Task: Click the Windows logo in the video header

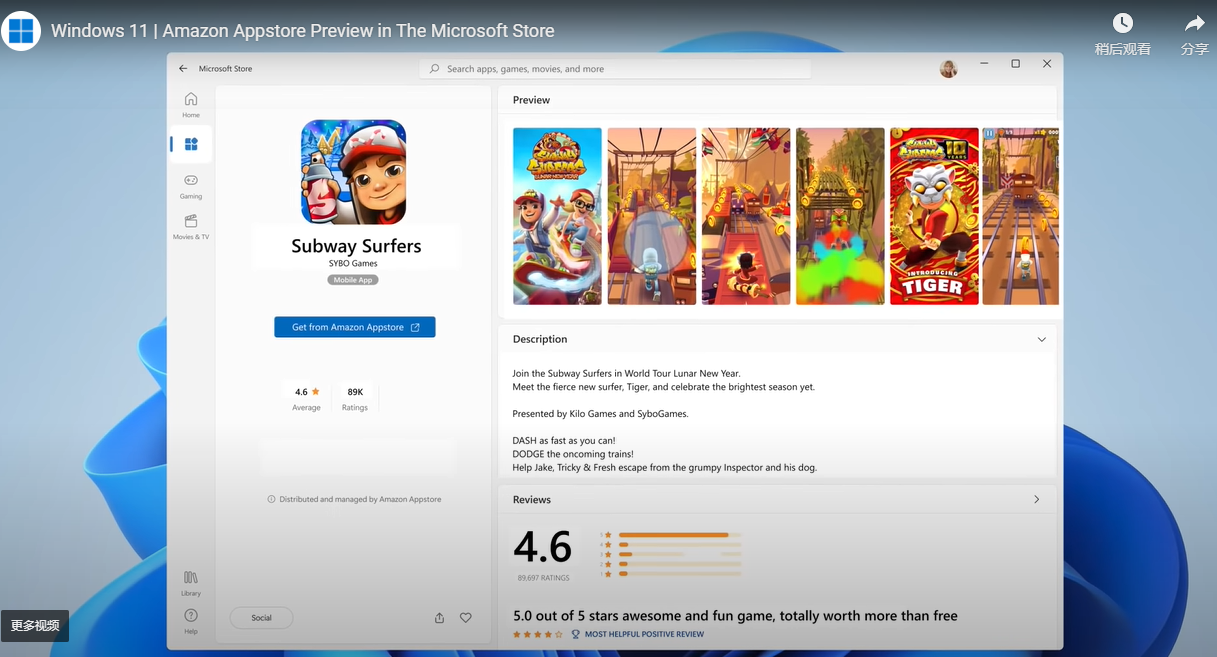Action: tap(21, 31)
